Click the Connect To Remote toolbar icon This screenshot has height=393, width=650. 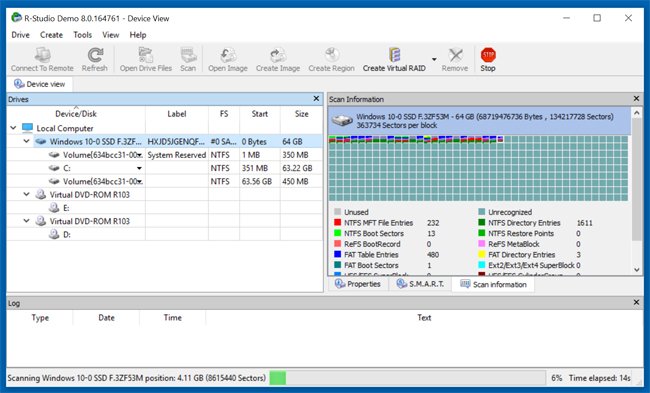click(42, 59)
